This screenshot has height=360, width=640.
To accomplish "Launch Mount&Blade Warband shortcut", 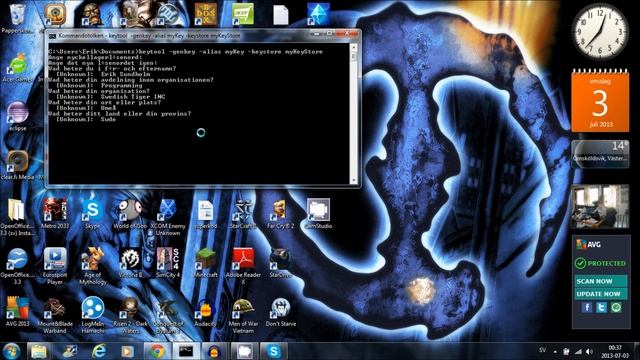I will tap(55, 315).
